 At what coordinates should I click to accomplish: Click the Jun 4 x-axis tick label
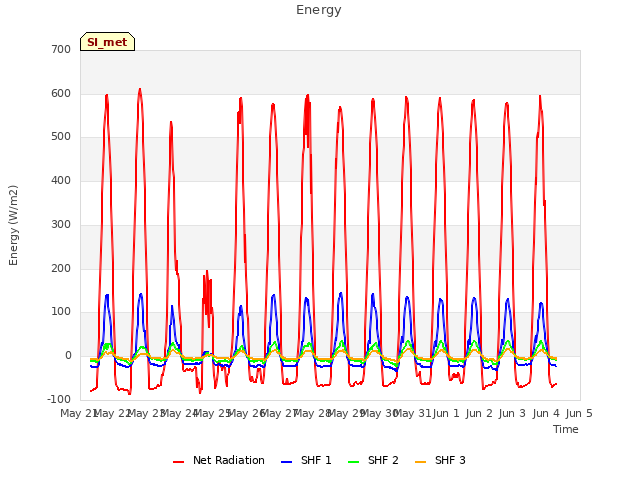pyautogui.click(x=546, y=413)
